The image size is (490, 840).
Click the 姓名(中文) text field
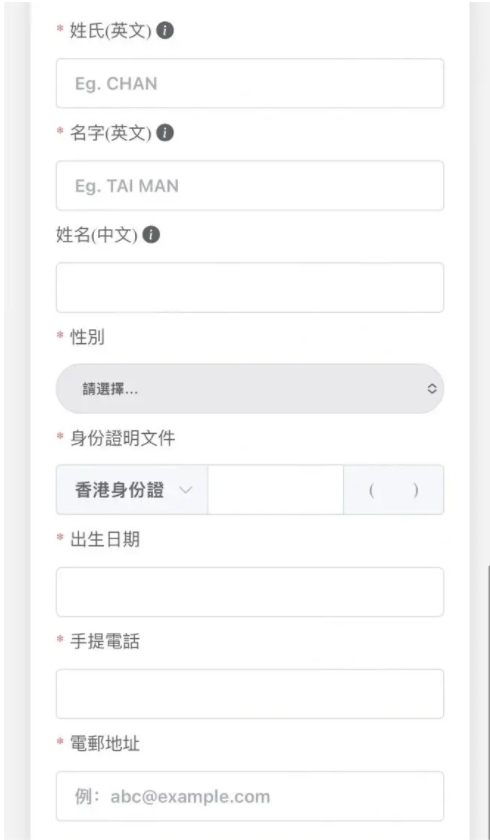click(x=250, y=288)
